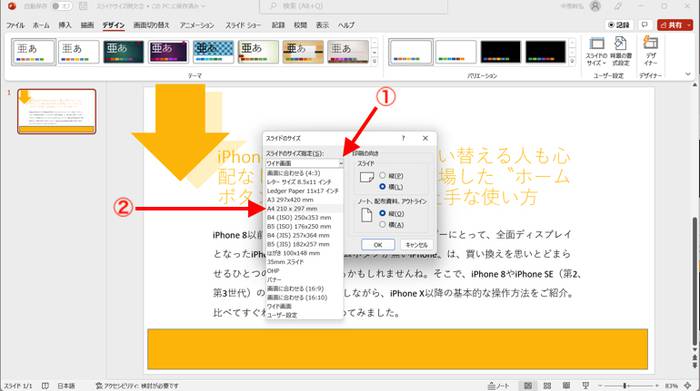The image size is (700, 391).
Task: Select notes orientation 横(A) radio button
Action: (383, 225)
